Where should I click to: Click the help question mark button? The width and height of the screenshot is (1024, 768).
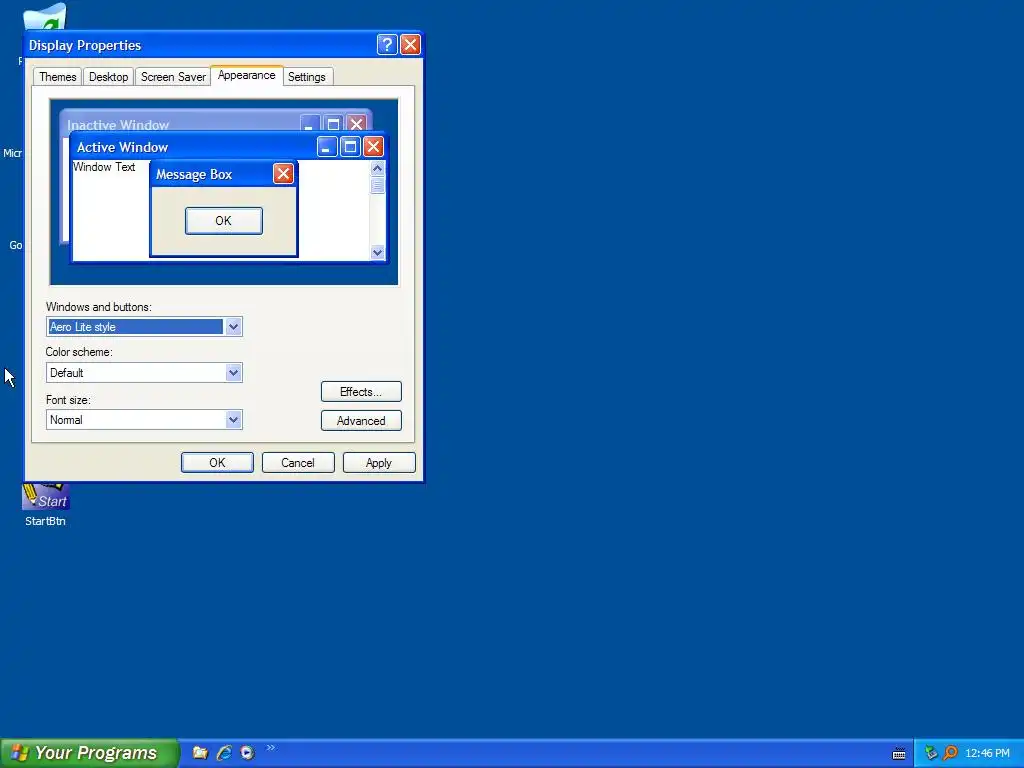tap(387, 44)
